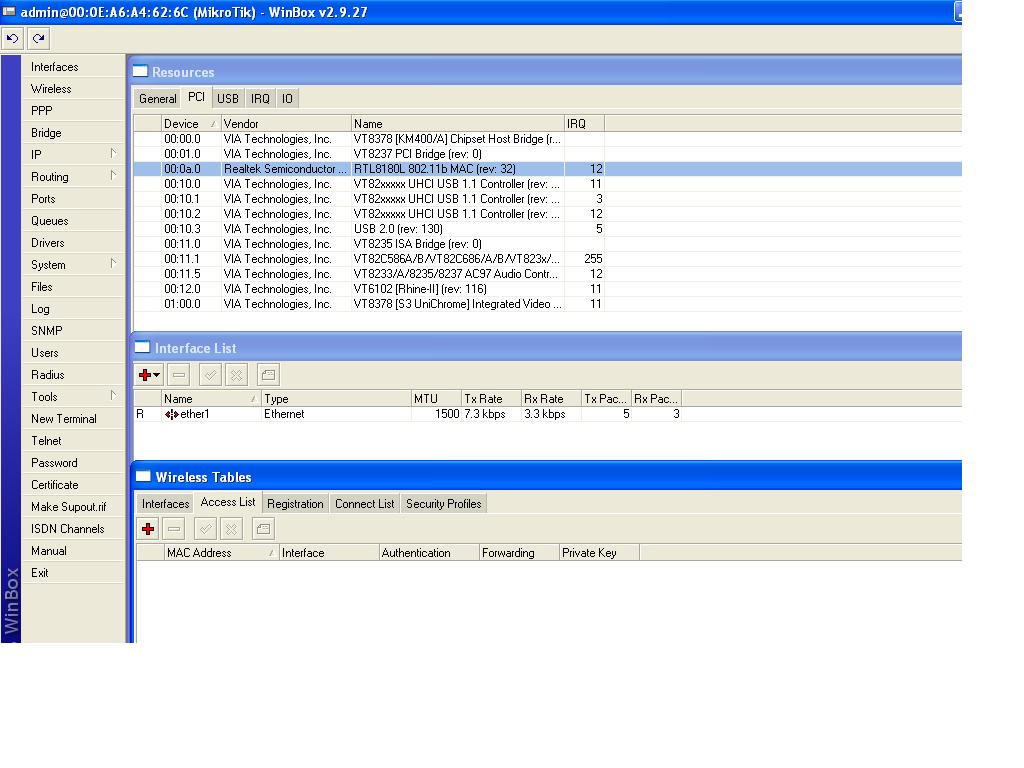
Task: Select the Access List tab in Wireless Tables
Action: click(228, 502)
